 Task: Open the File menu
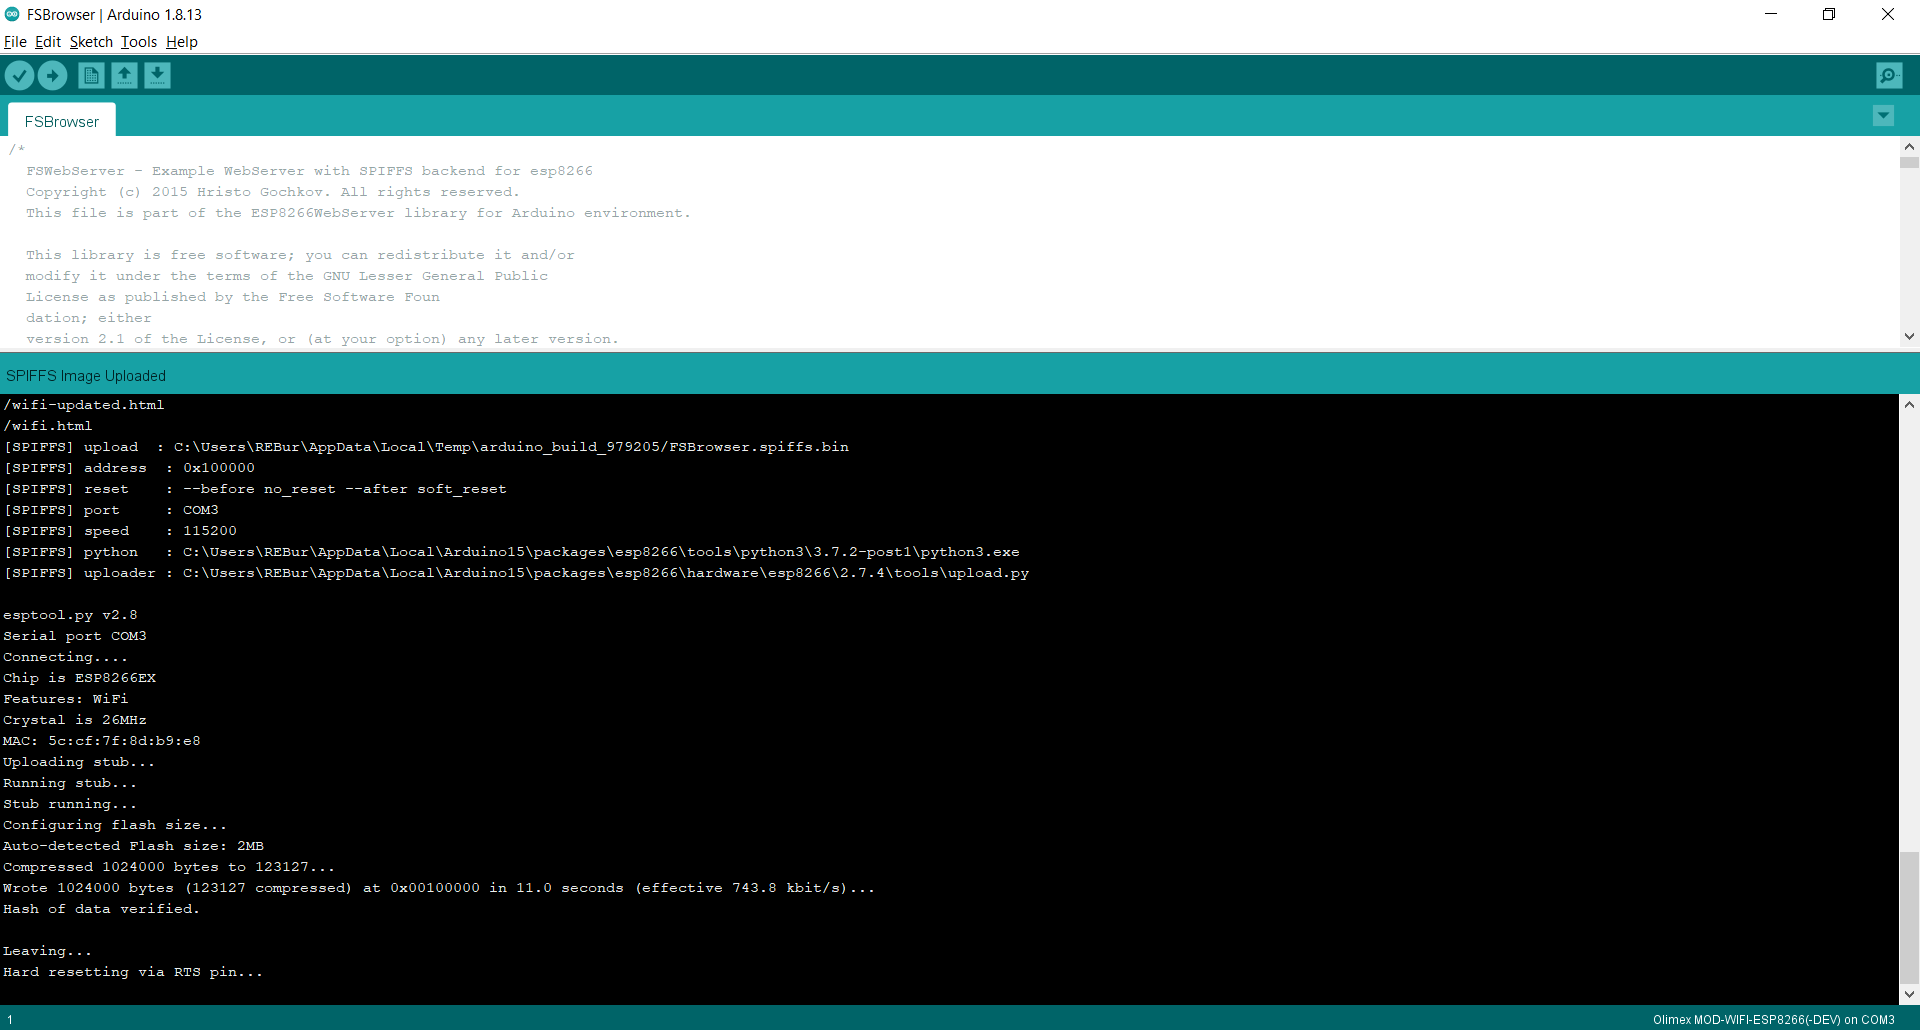point(15,42)
